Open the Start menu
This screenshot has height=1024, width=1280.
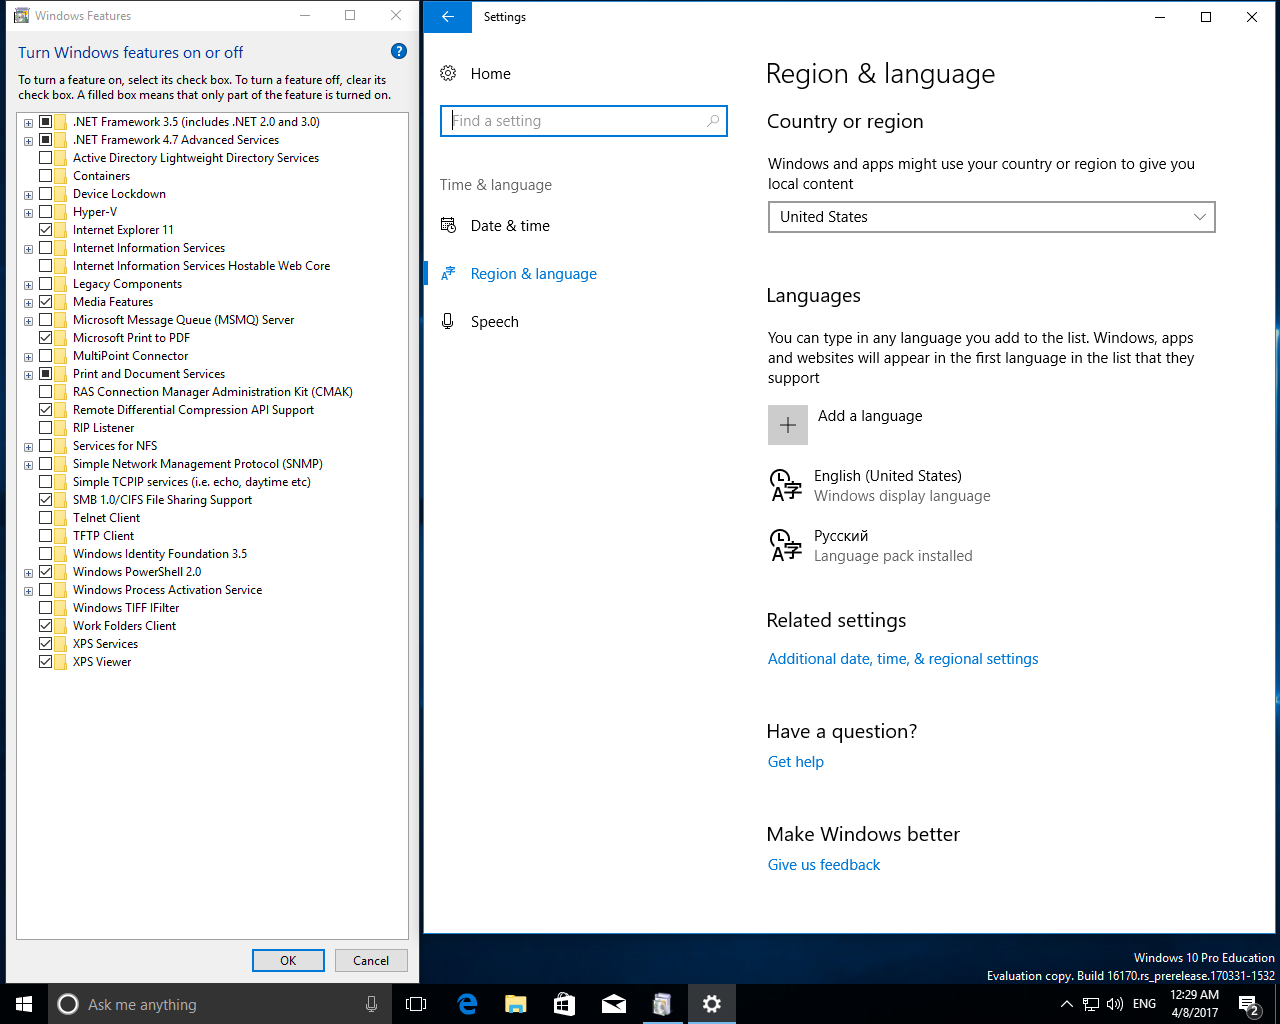pyautogui.click(x=24, y=1004)
